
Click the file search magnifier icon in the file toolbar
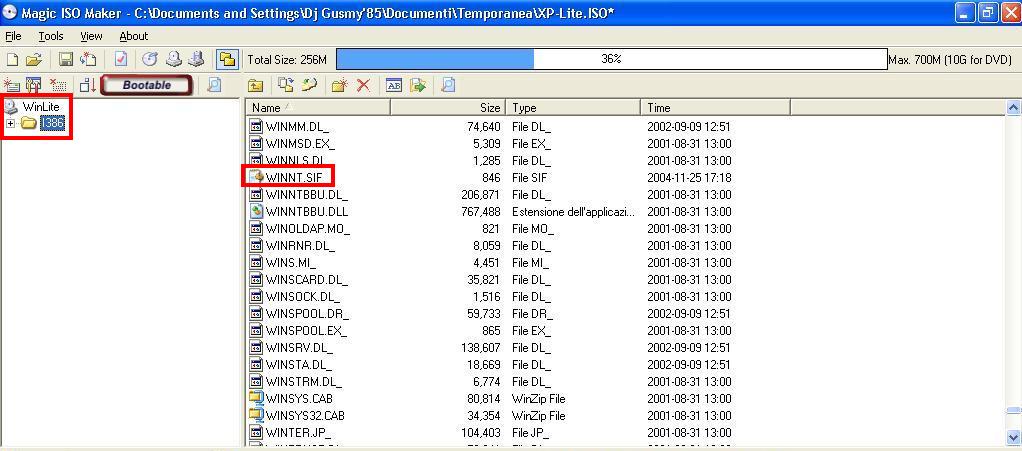[x=448, y=85]
